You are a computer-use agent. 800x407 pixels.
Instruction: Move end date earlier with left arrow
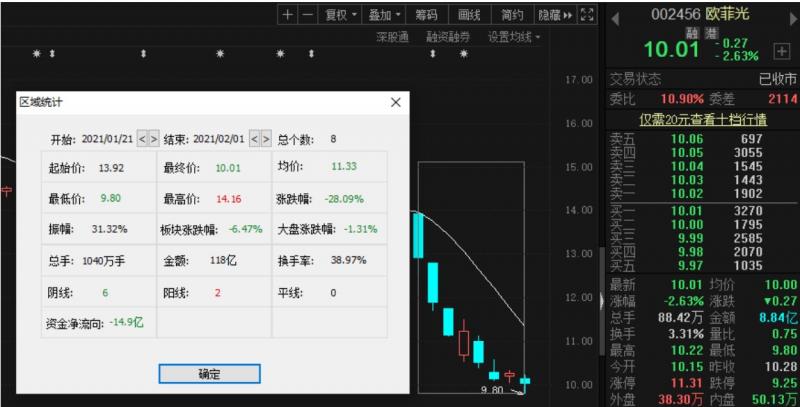pyautogui.click(x=255, y=139)
